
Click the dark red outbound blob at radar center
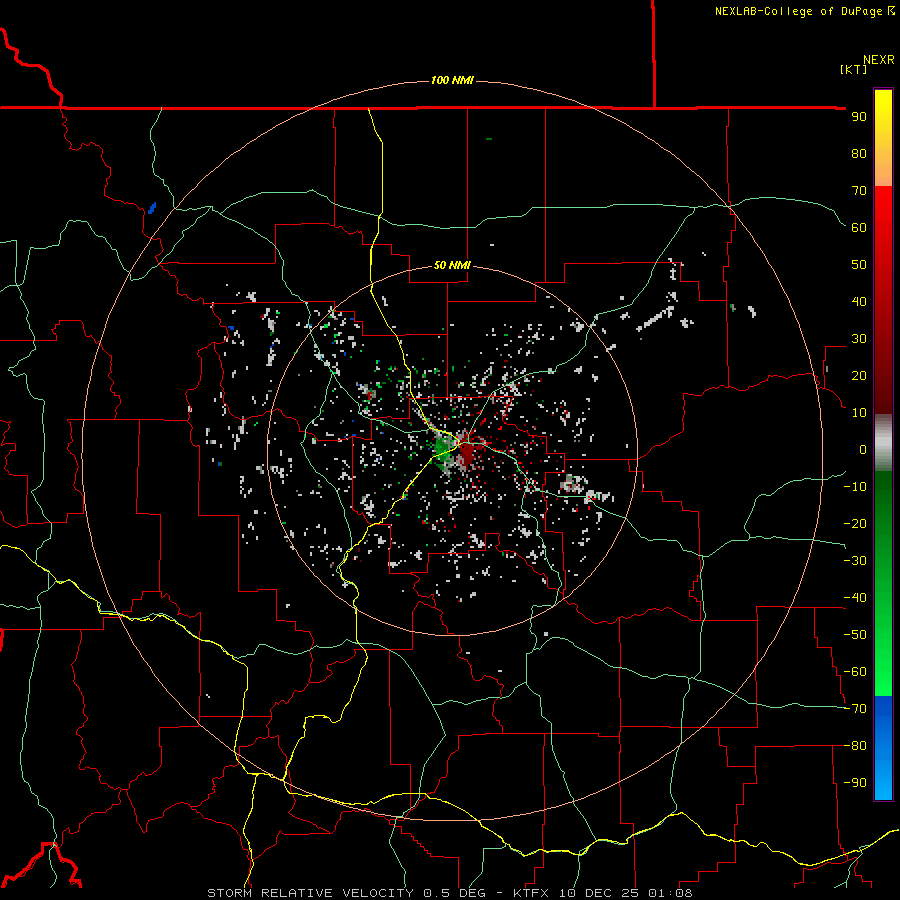(x=467, y=453)
